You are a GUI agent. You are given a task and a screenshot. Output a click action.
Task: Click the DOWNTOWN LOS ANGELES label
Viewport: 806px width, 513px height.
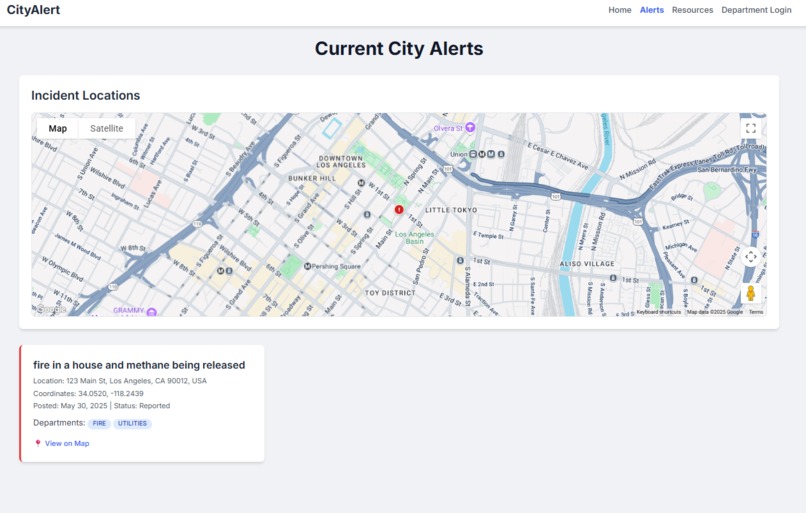click(x=341, y=161)
